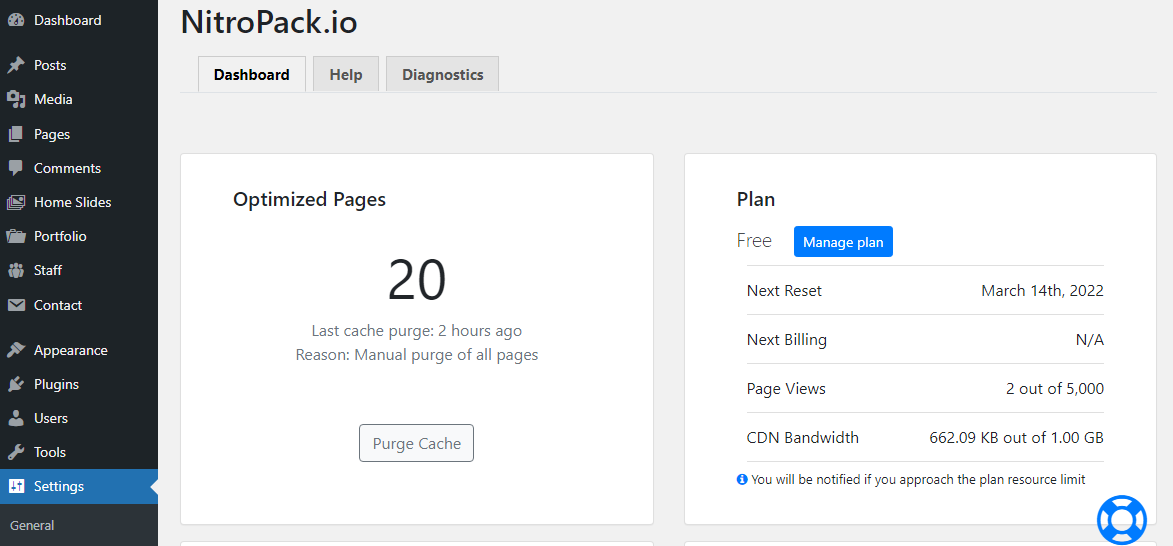Click the Home Slides icon
This screenshot has width=1173, height=546.
(16, 202)
